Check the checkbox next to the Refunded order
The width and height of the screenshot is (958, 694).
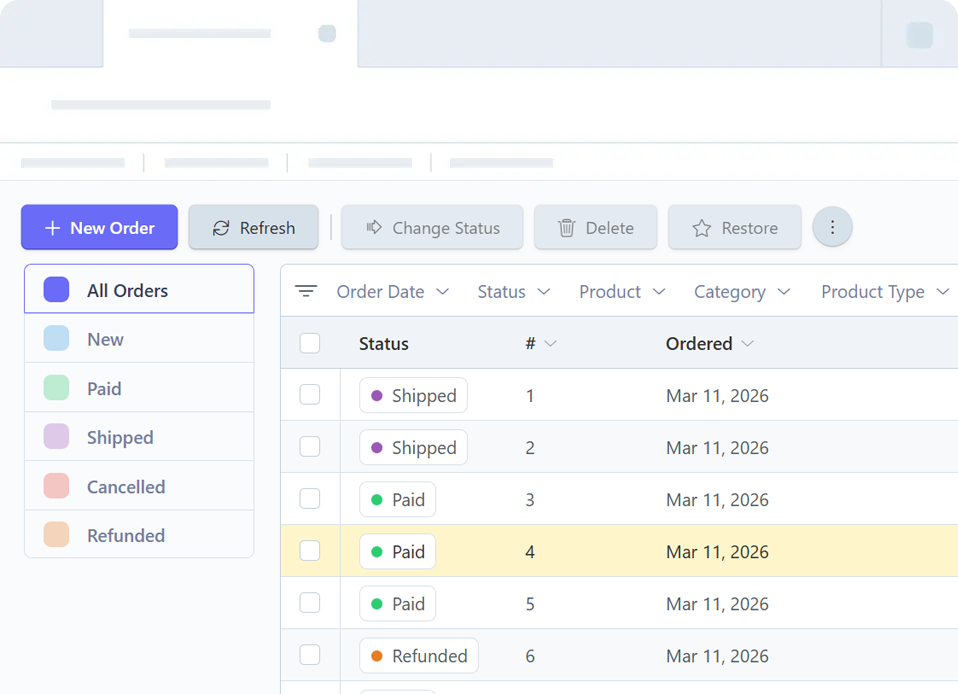click(x=310, y=655)
